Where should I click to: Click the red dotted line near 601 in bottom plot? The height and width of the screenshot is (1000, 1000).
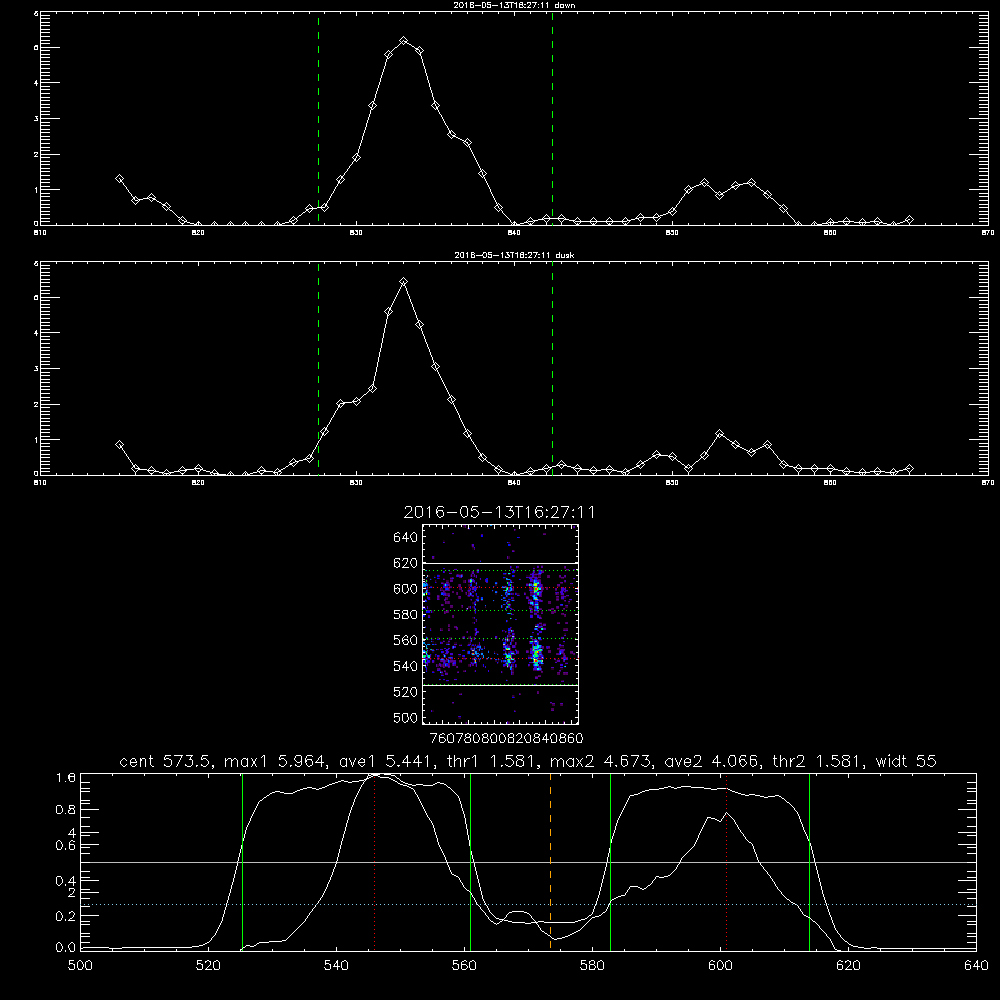[726, 862]
